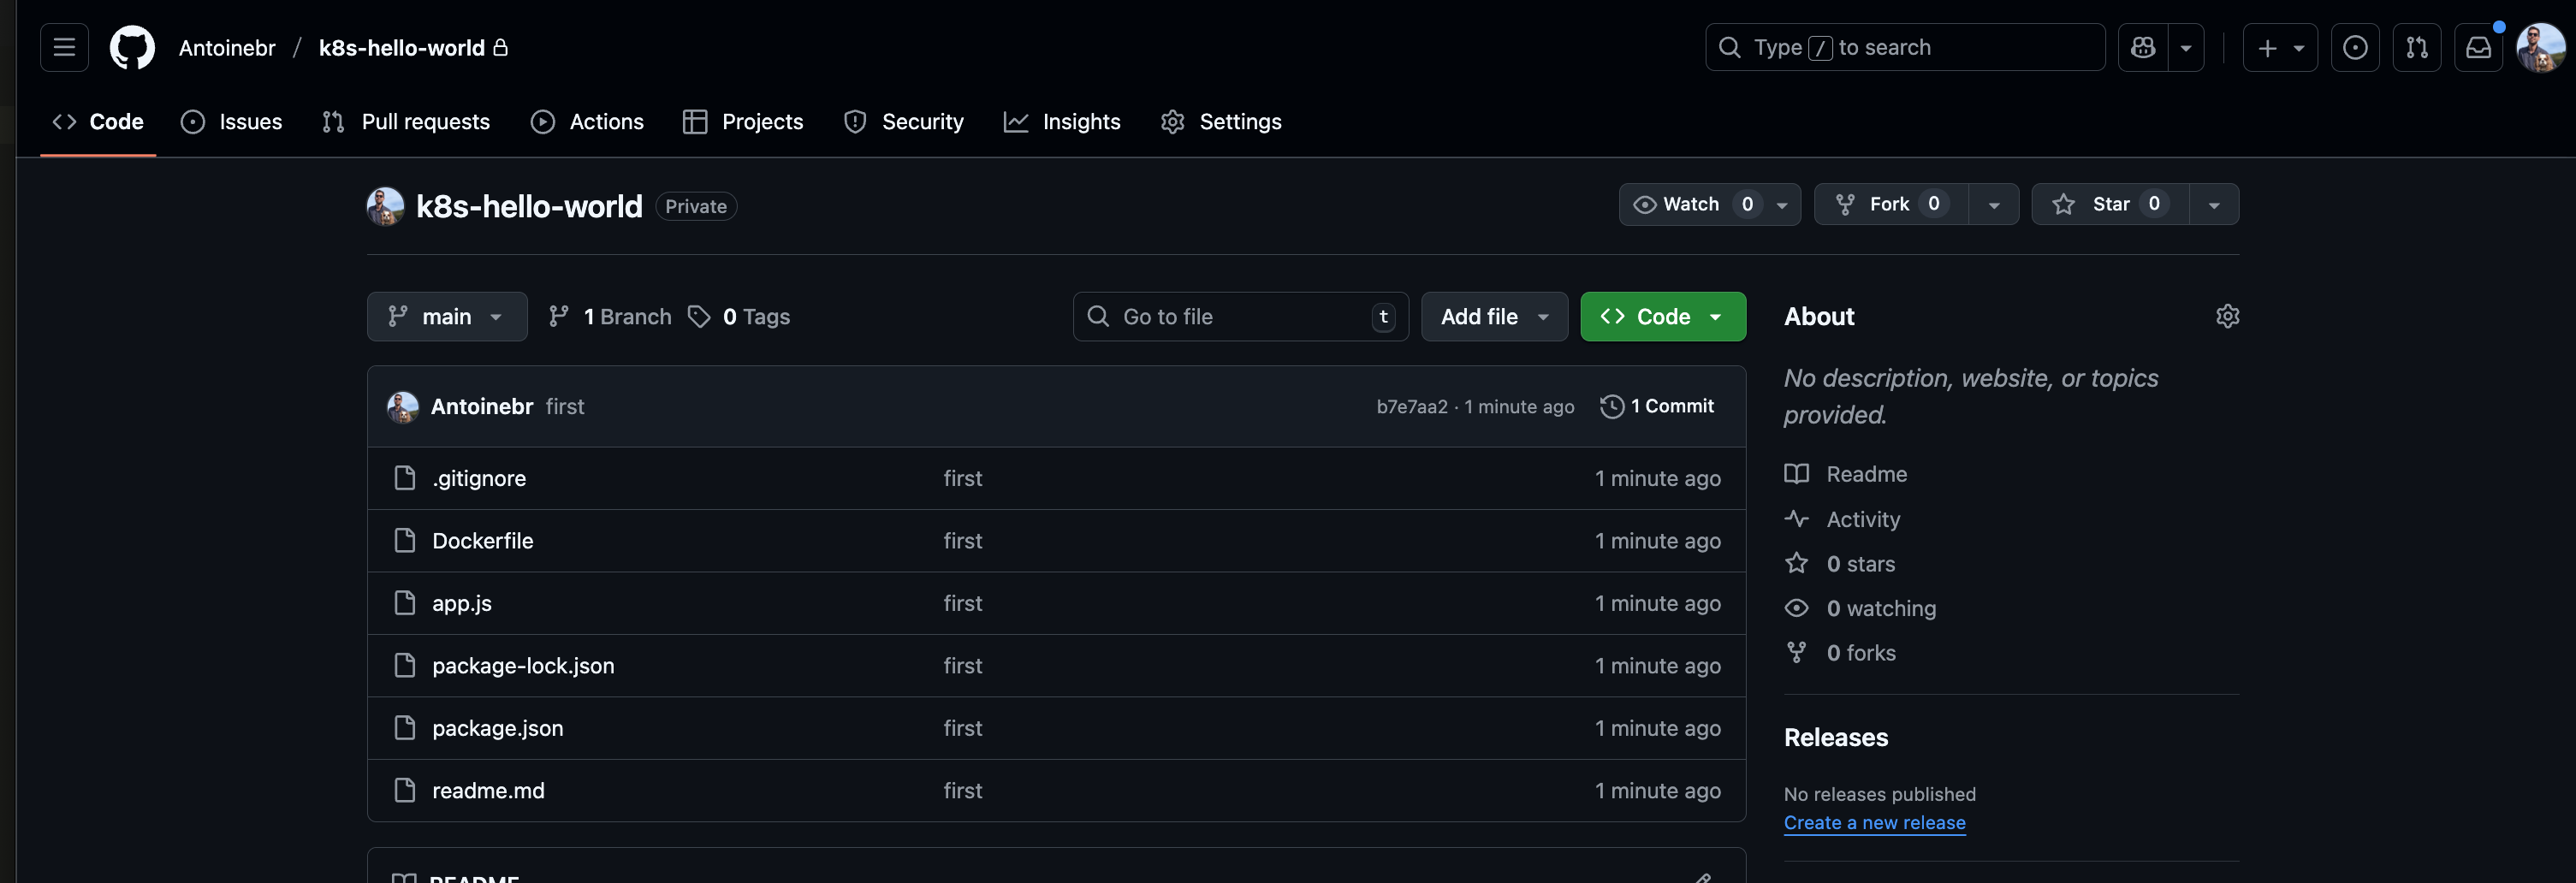Screen dimensions: 2576x883
Task: Click the global issues icon in header
Action: pyautogui.click(x=2354, y=47)
